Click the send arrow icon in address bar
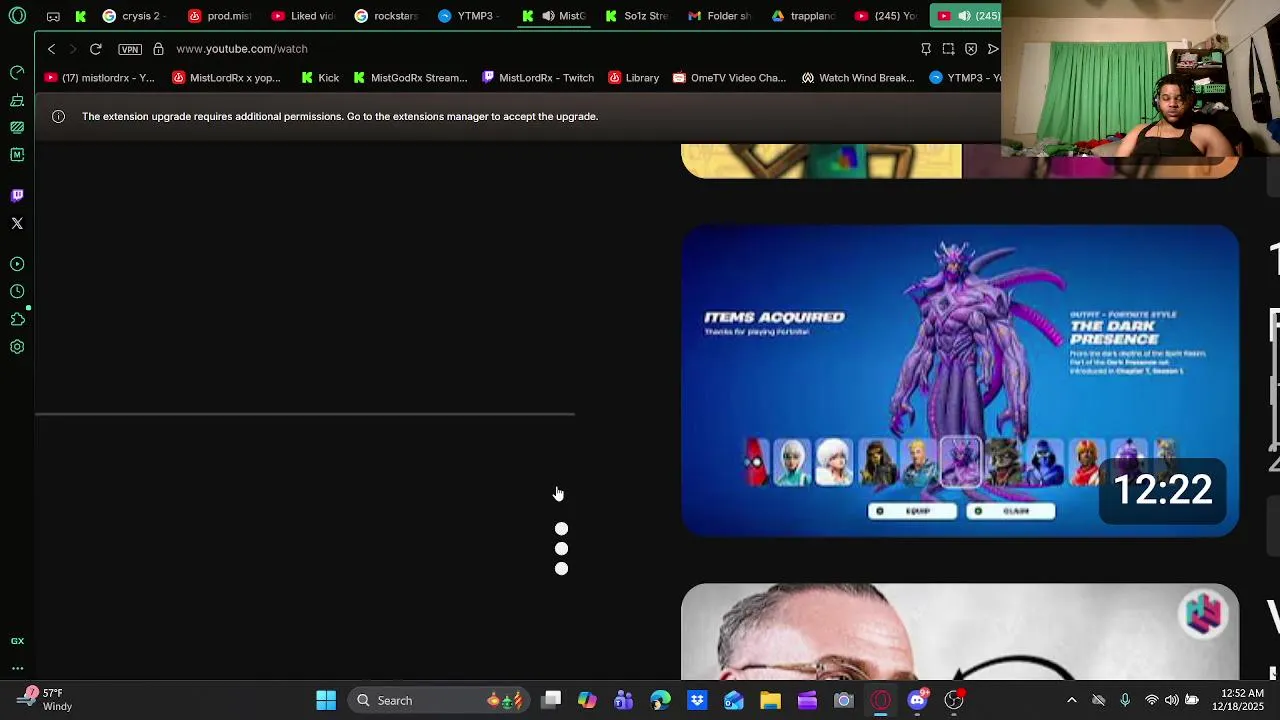1280x720 pixels. point(993,49)
